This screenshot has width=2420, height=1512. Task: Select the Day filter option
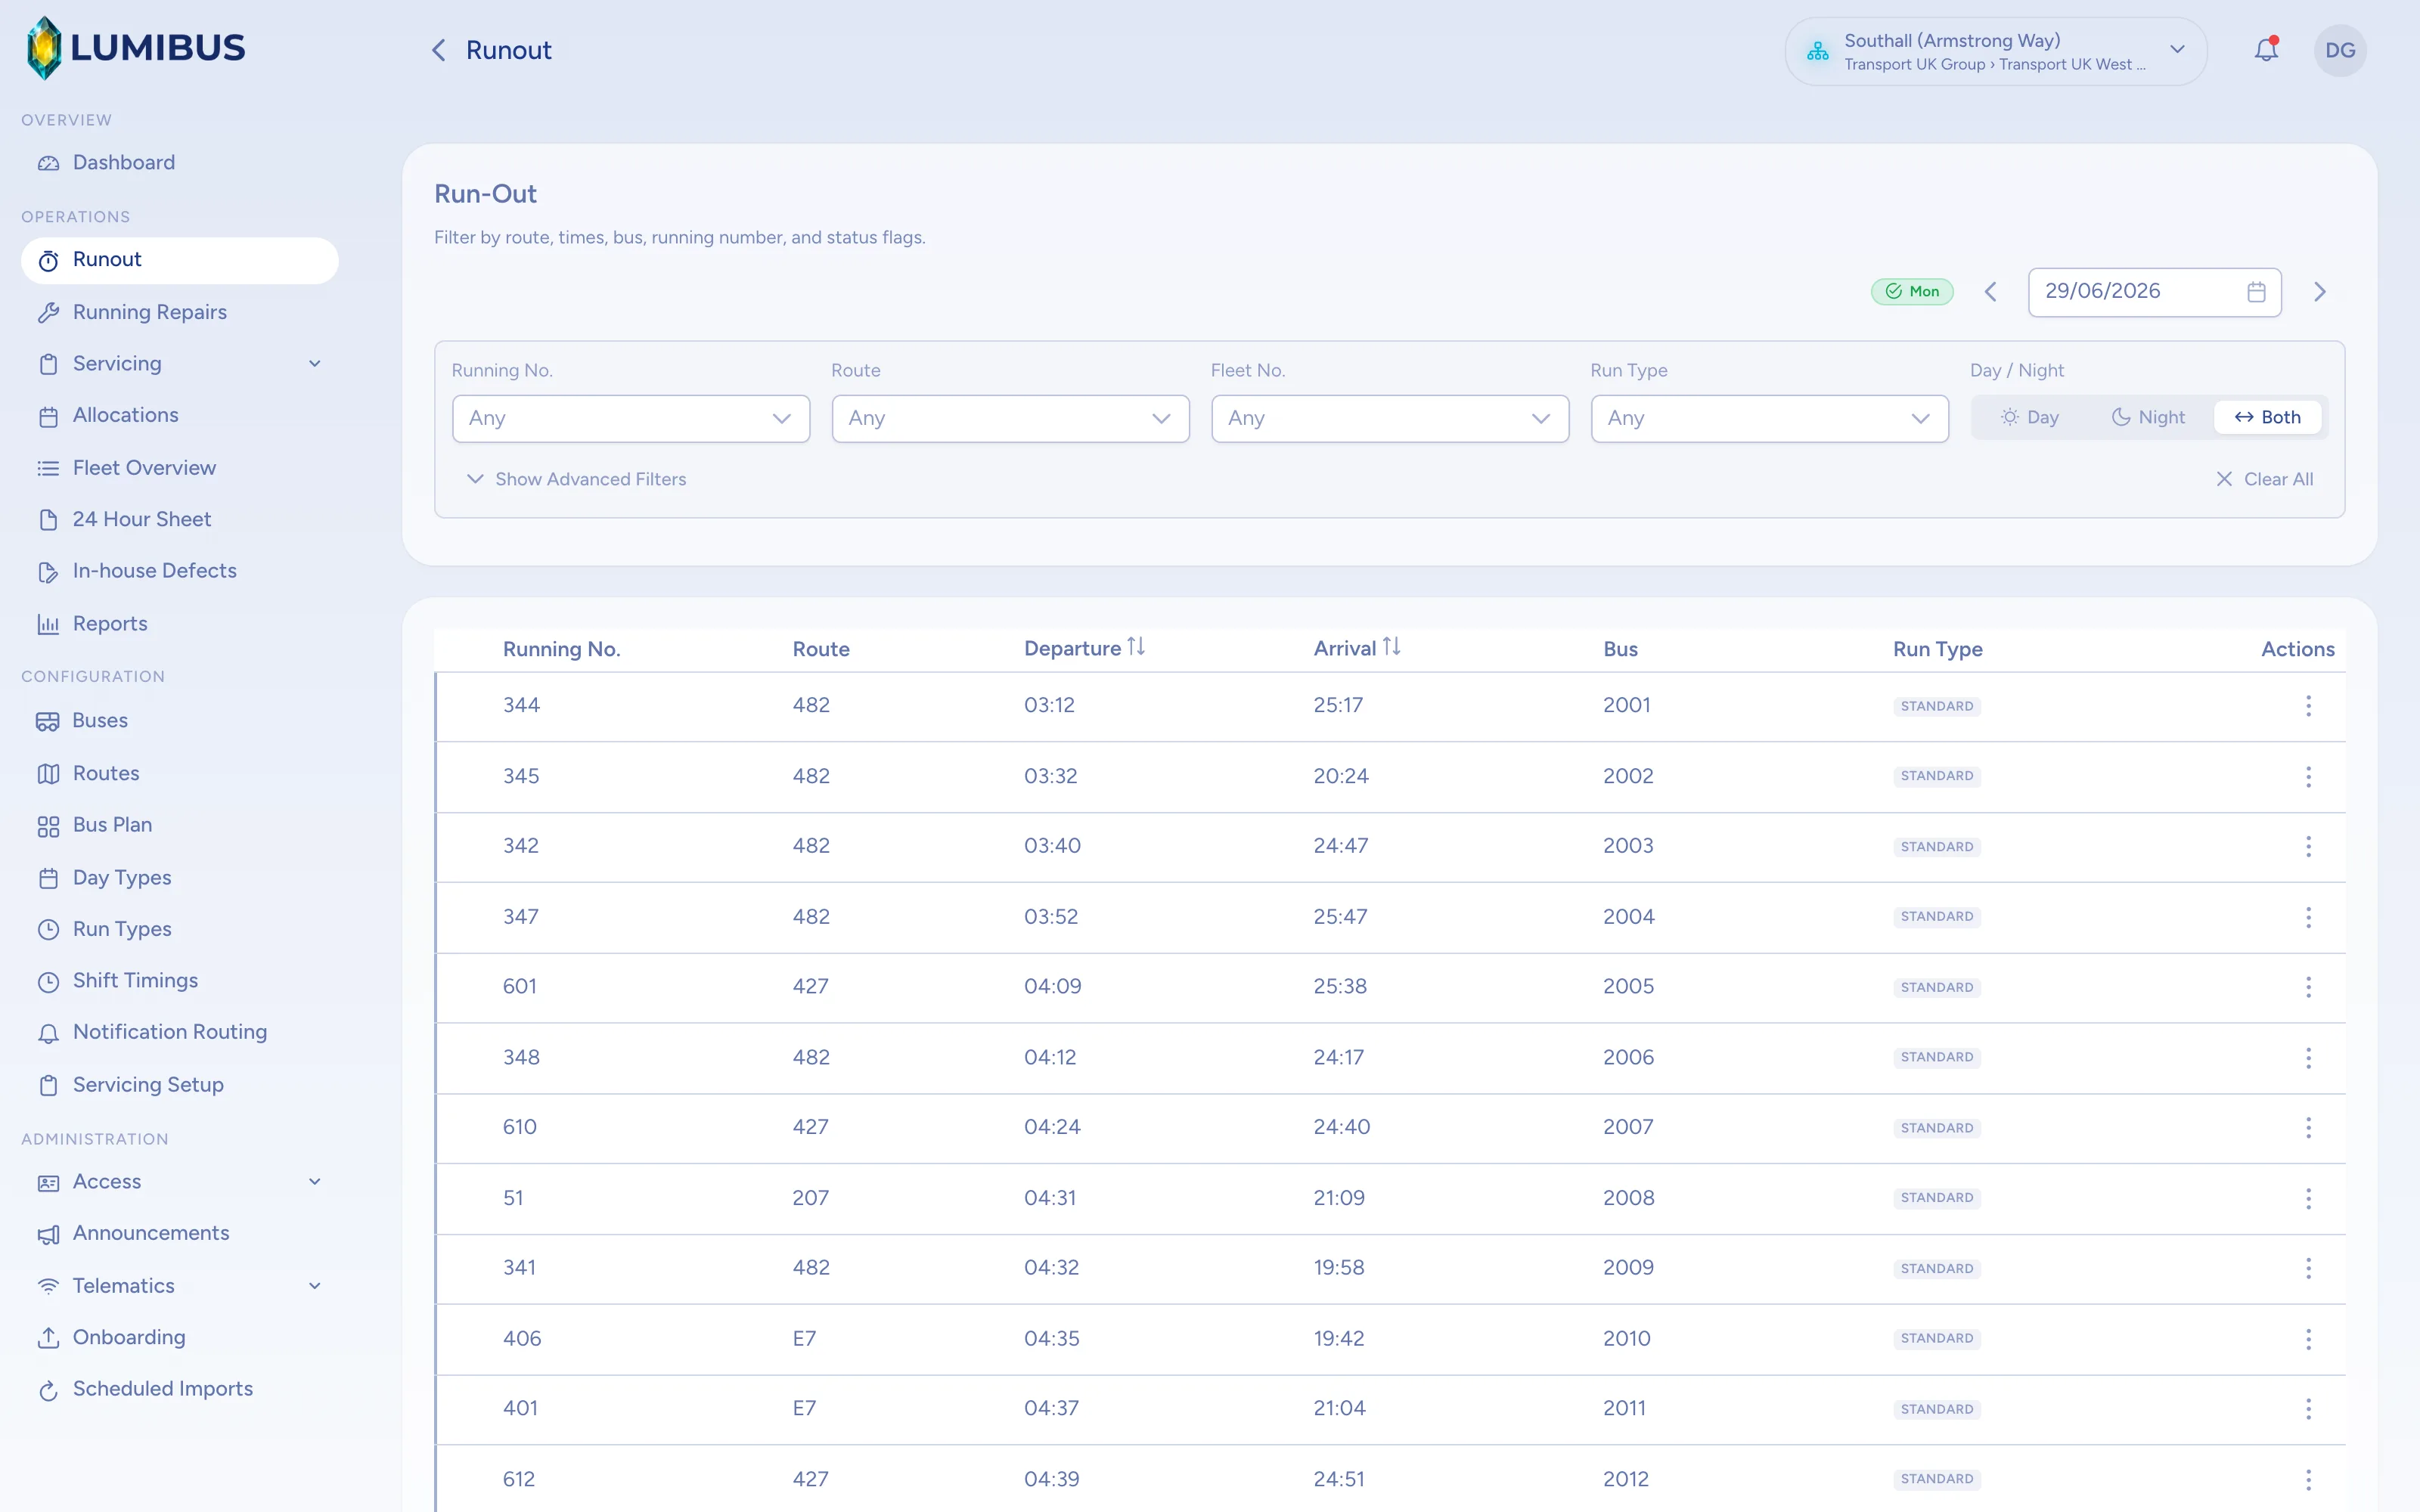[x=2030, y=417]
